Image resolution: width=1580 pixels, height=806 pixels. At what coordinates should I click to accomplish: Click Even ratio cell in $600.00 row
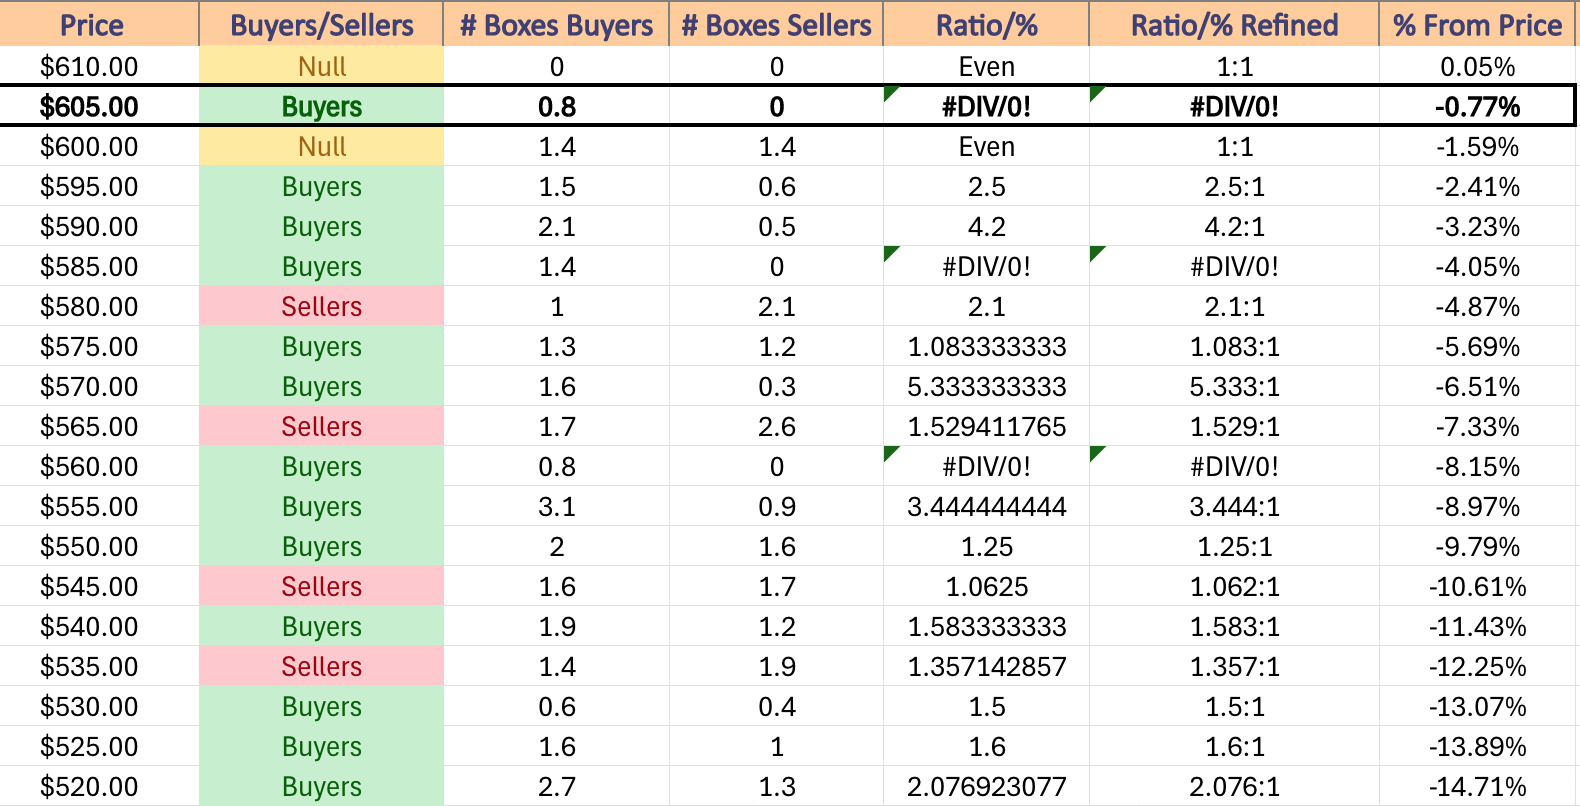pos(986,146)
